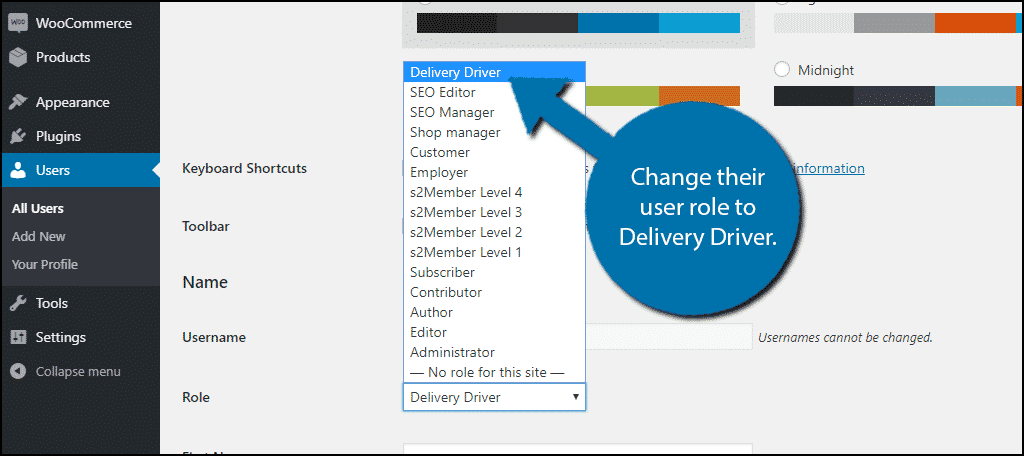Open the Add New user link
Screen dimensions: 1024x456
[39, 236]
